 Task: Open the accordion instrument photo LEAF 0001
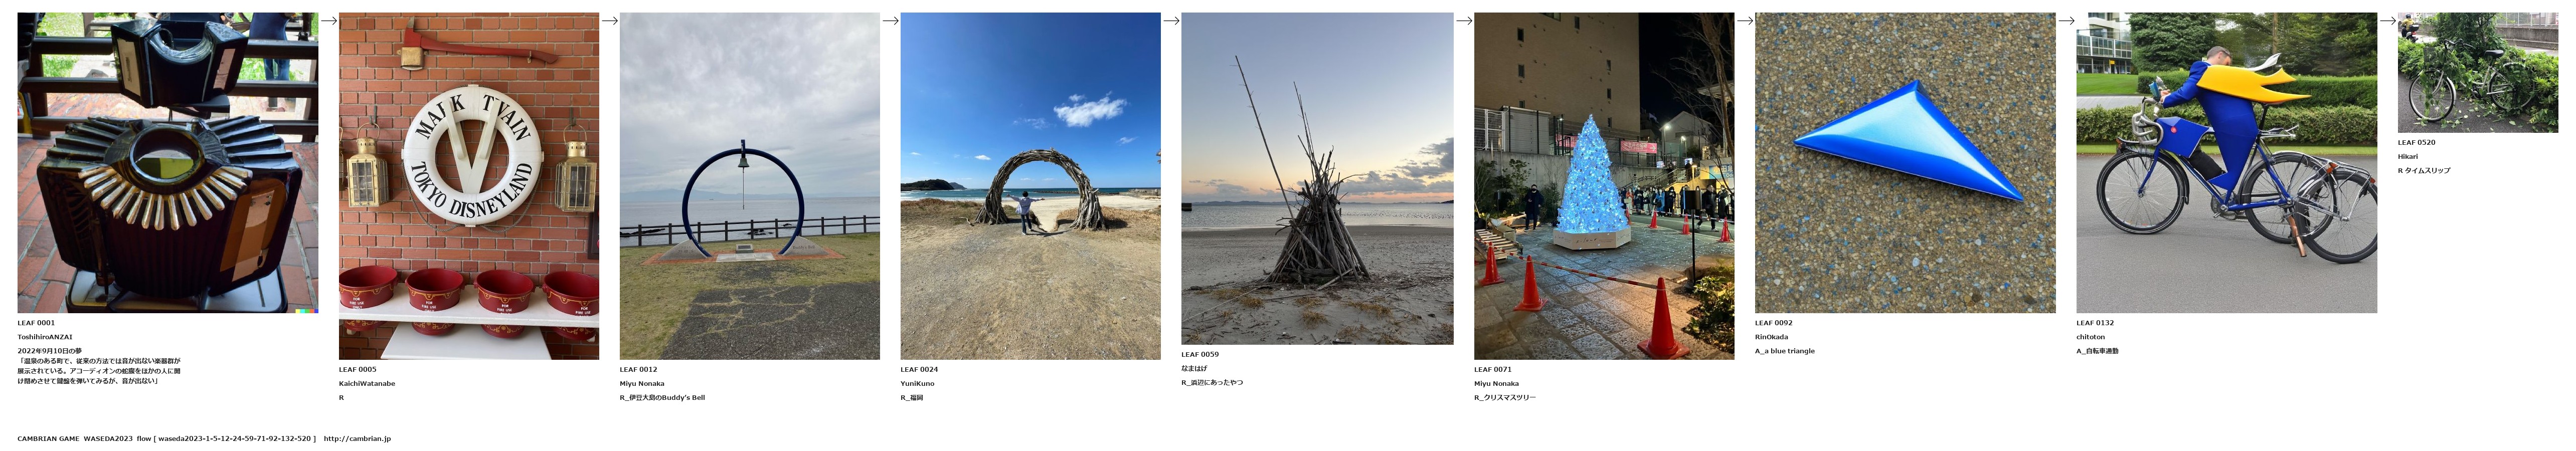(168, 163)
